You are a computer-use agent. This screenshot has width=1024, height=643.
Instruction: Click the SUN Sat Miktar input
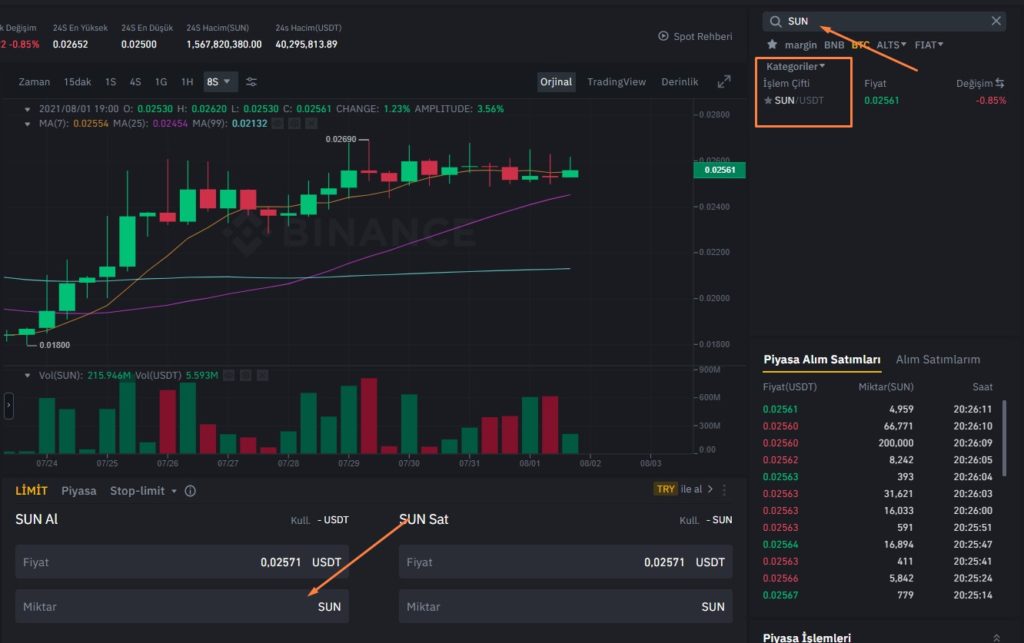566,606
